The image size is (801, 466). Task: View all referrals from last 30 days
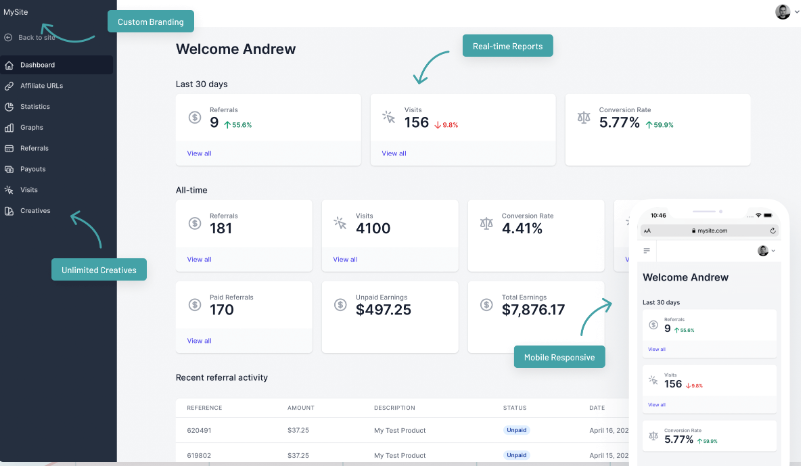coord(199,153)
